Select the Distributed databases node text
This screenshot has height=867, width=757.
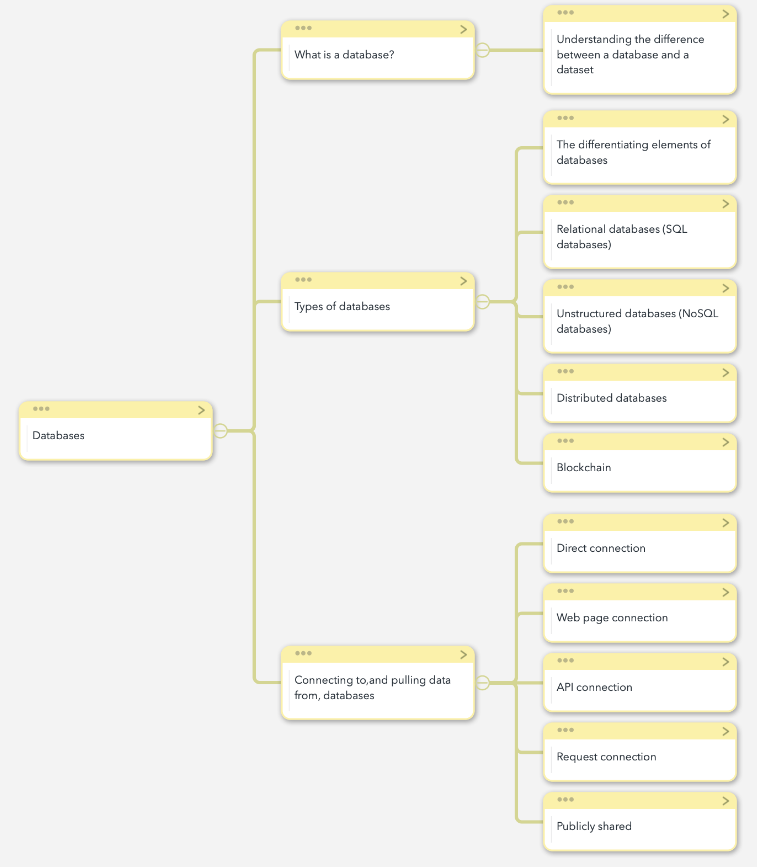612,398
